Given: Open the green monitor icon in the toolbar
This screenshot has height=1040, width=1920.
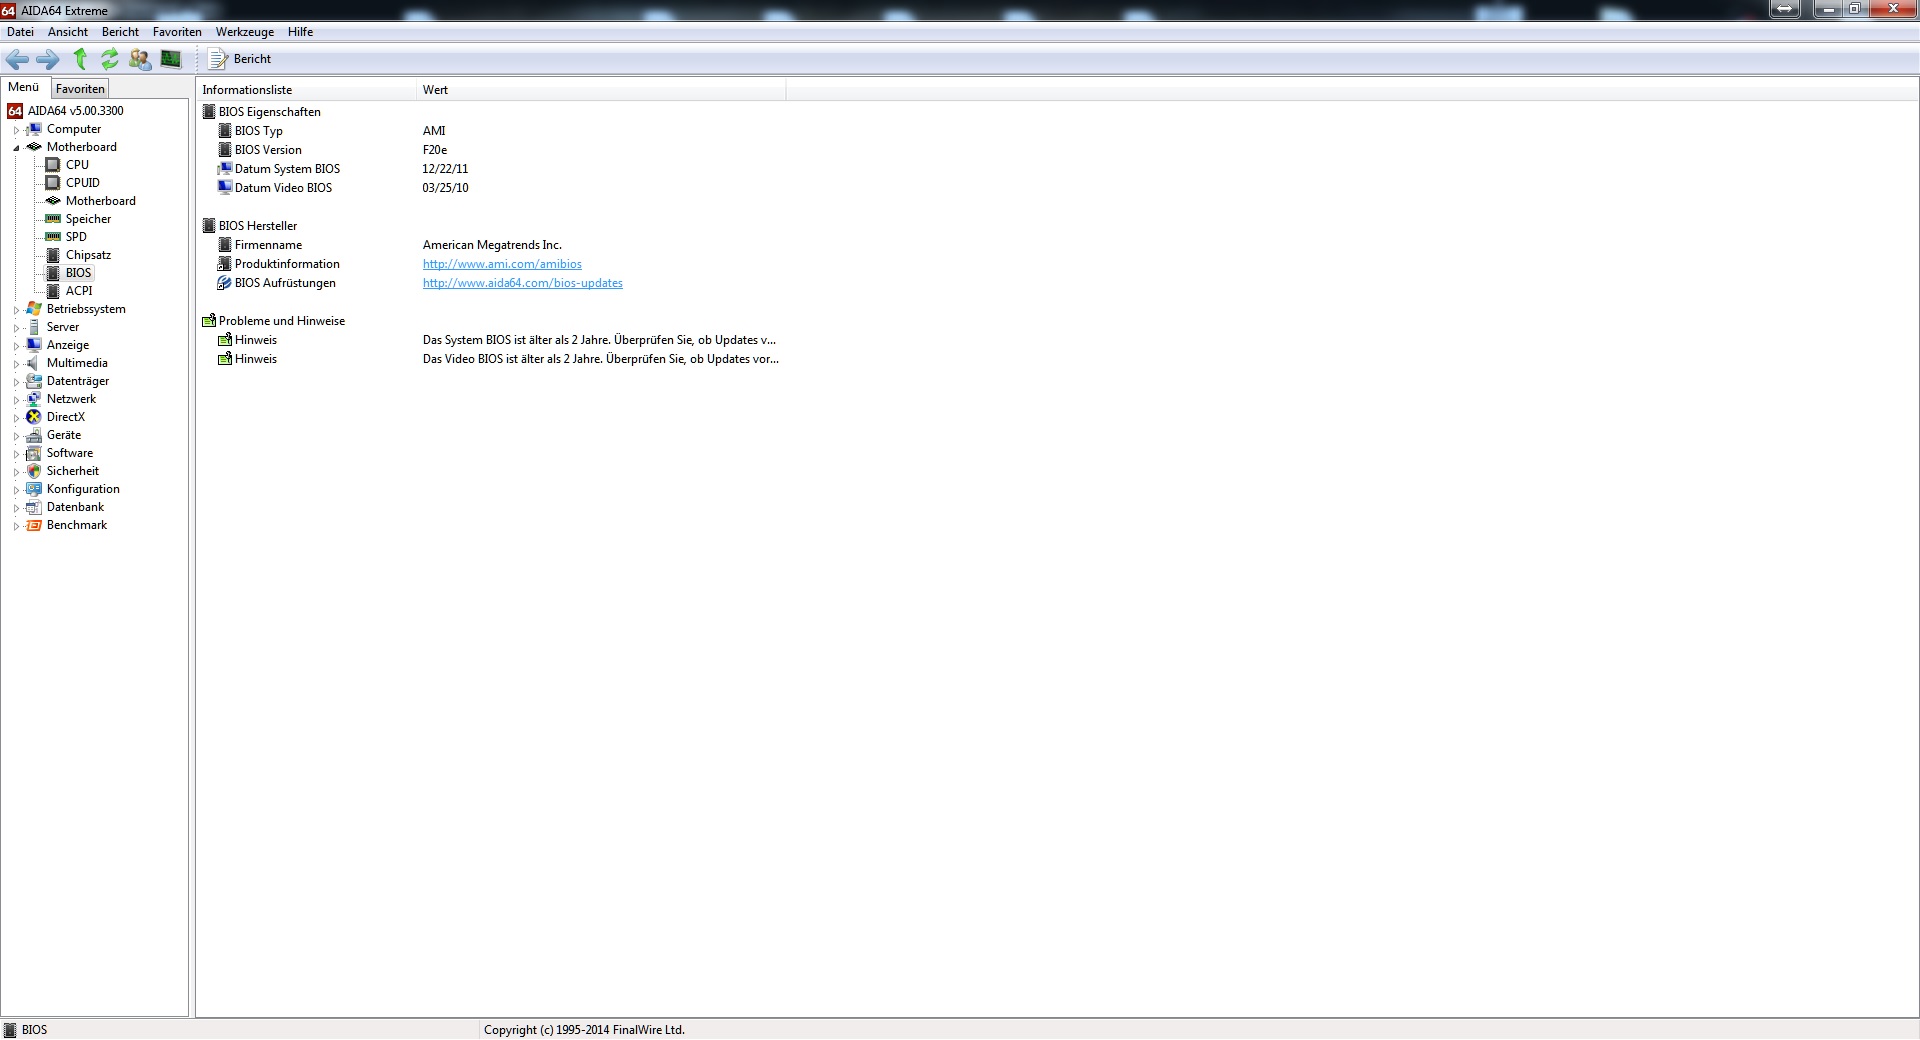Looking at the screenshot, I should pos(171,59).
